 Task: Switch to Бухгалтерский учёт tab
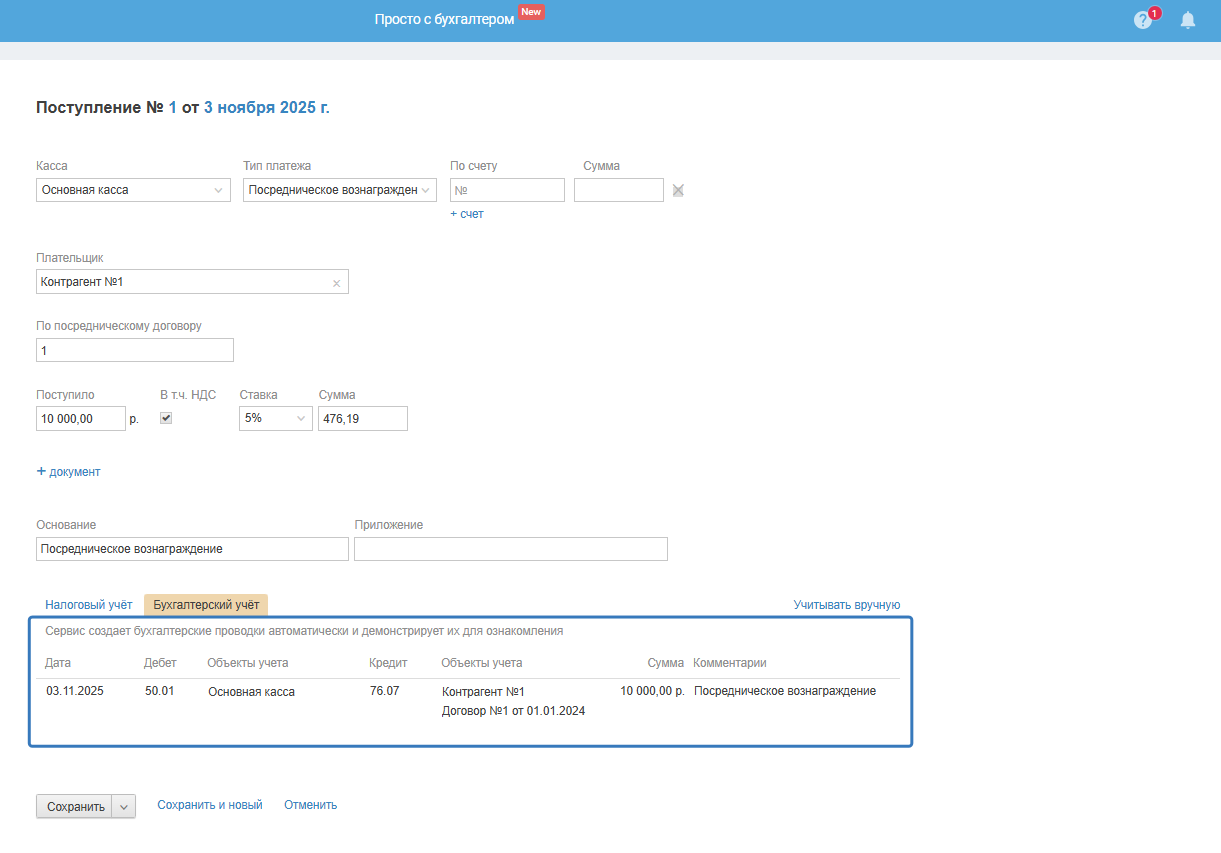(206, 605)
